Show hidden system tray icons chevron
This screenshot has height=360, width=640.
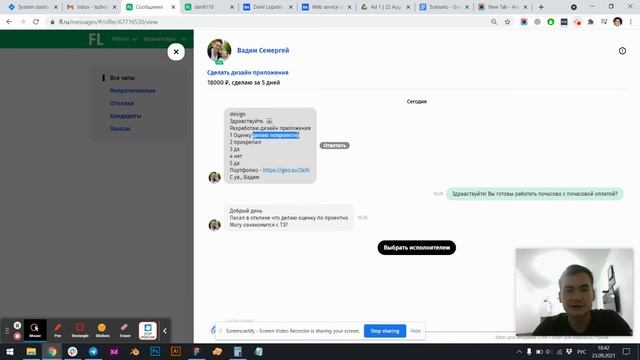click(x=519, y=351)
